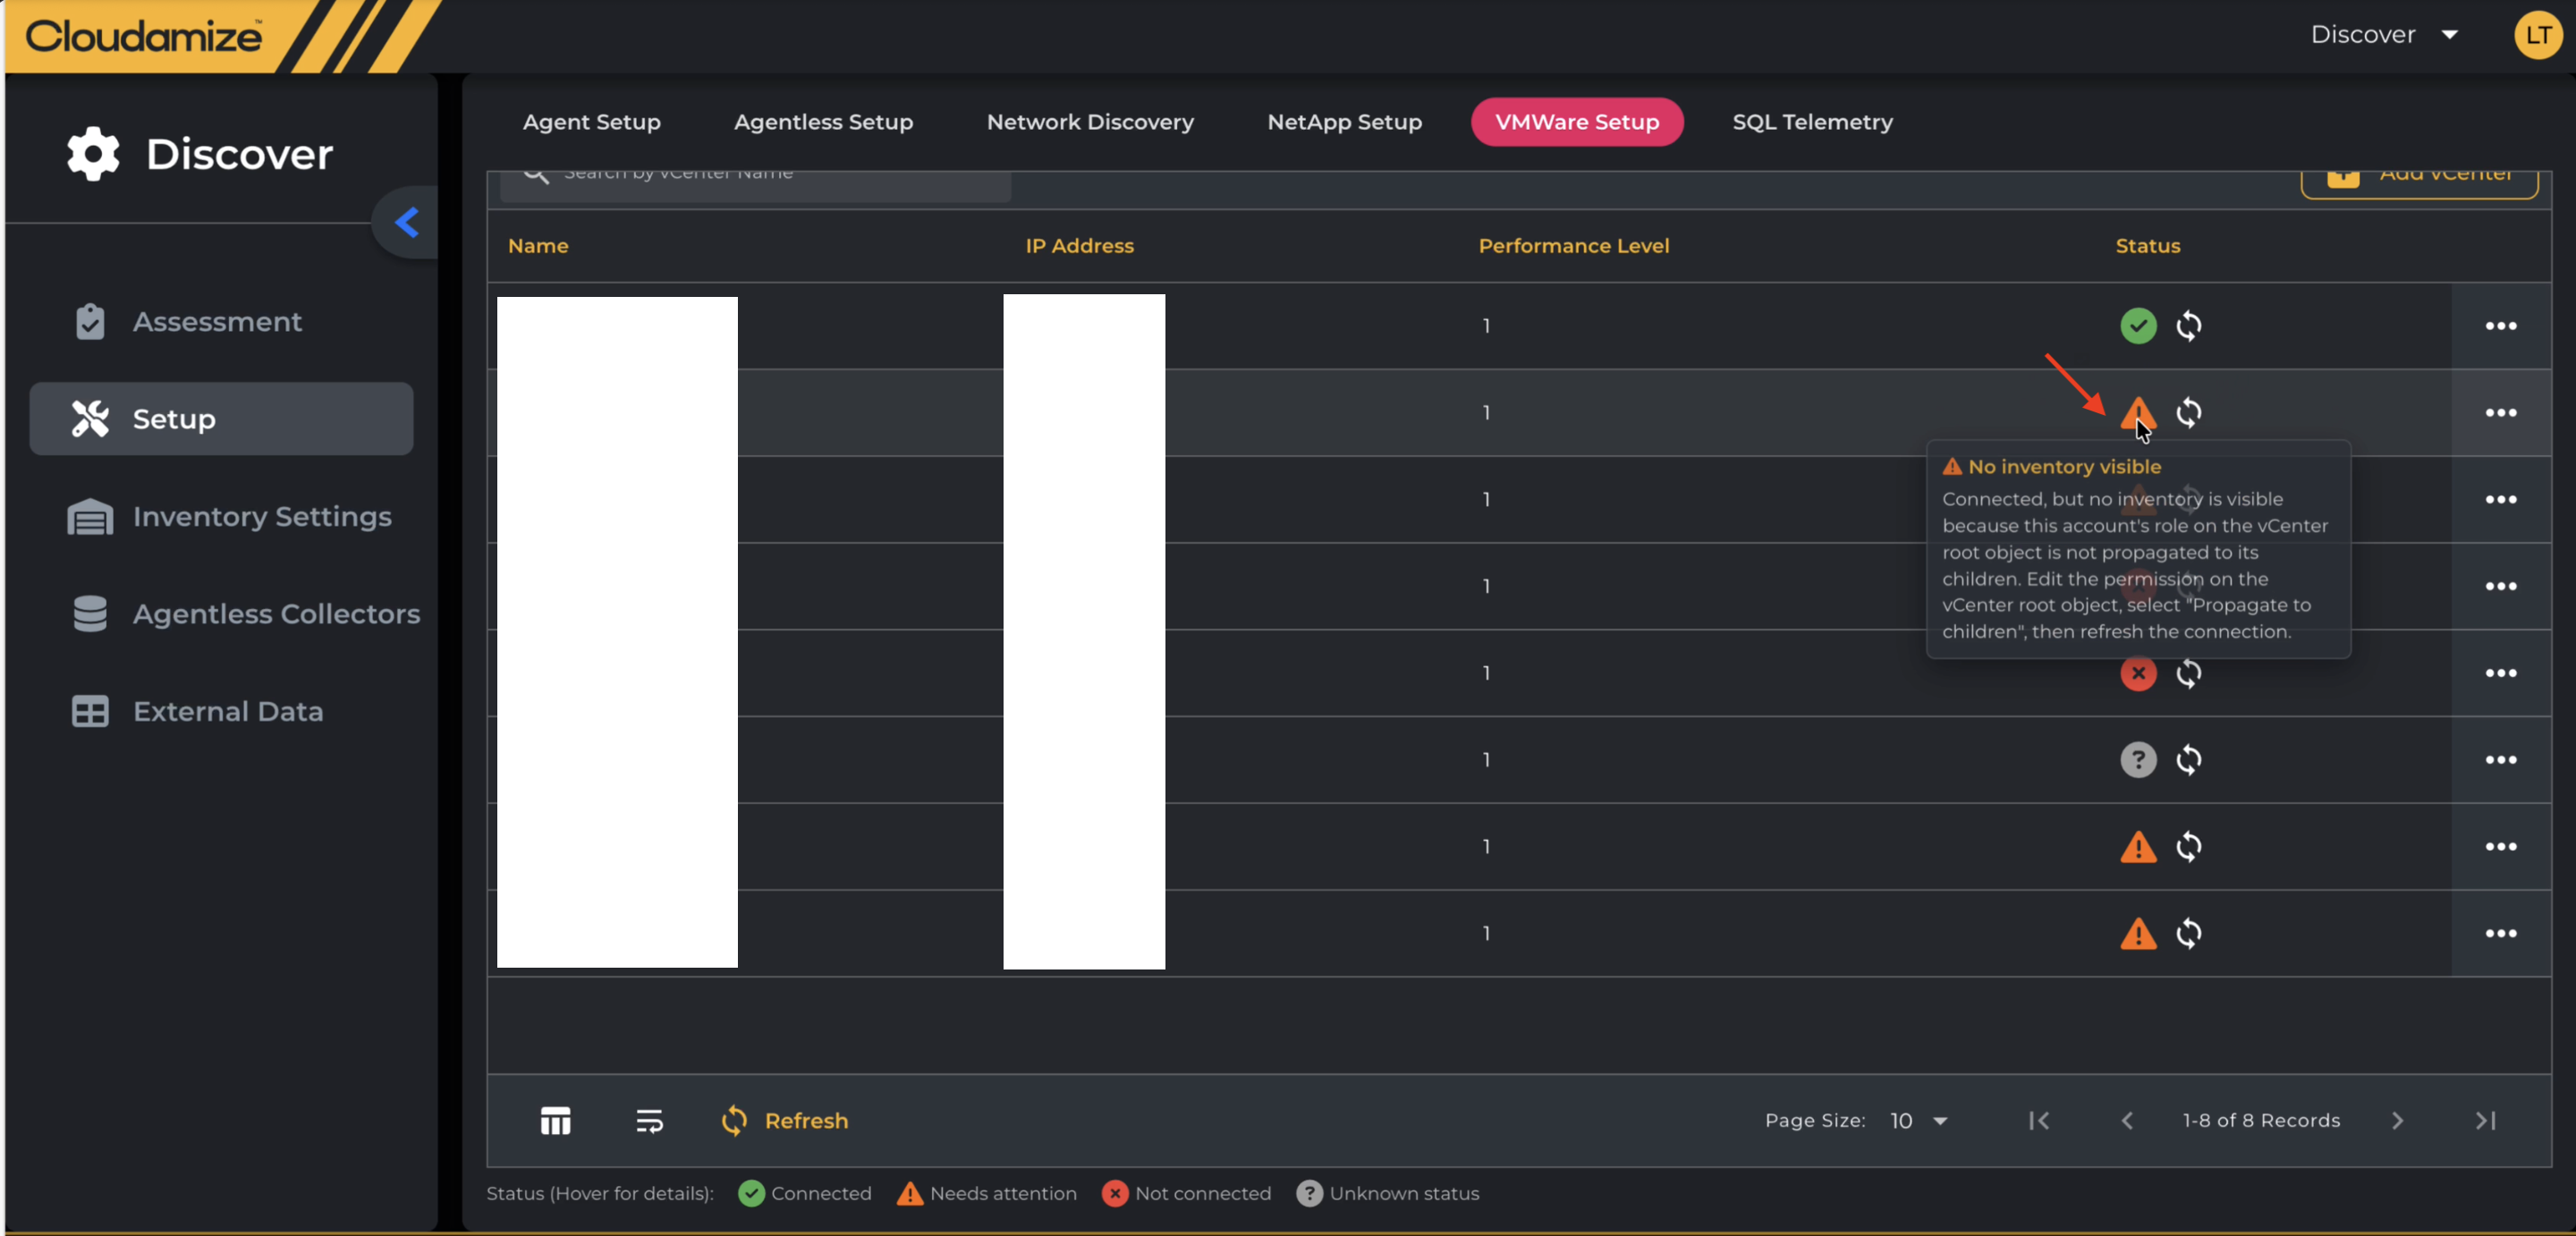This screenshot has width=2576, height=1236.
Task: Select the NetApp Setup tab
Action: [1344, 122]
